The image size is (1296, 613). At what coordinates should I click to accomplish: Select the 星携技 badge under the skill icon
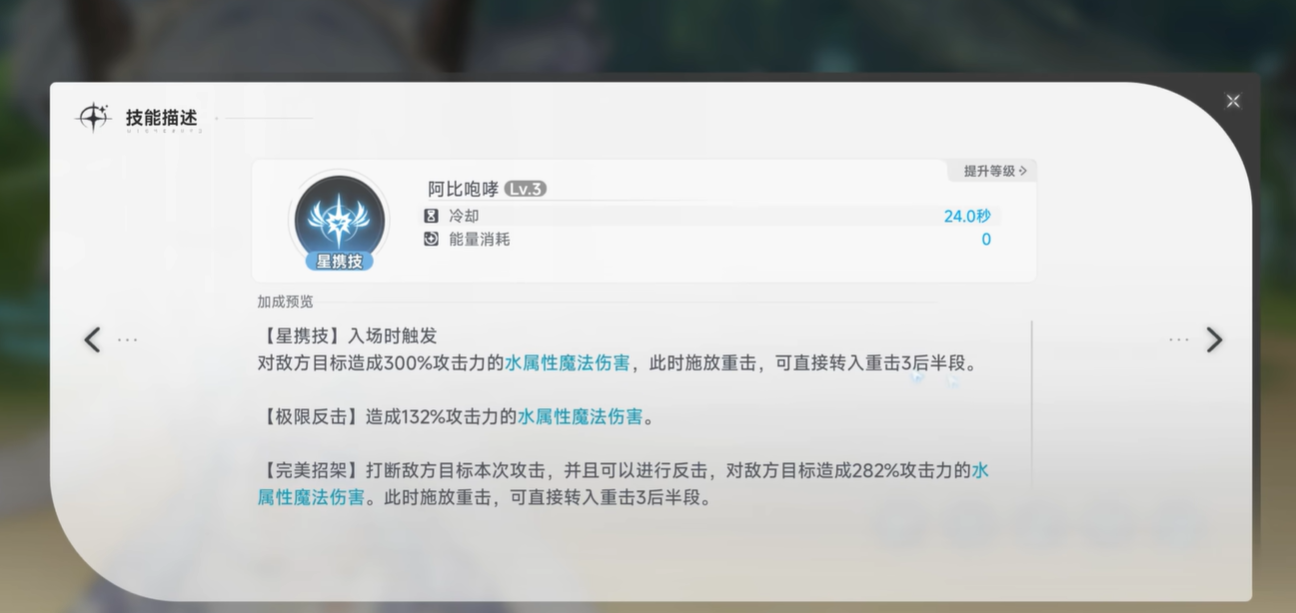coord(340,261)
